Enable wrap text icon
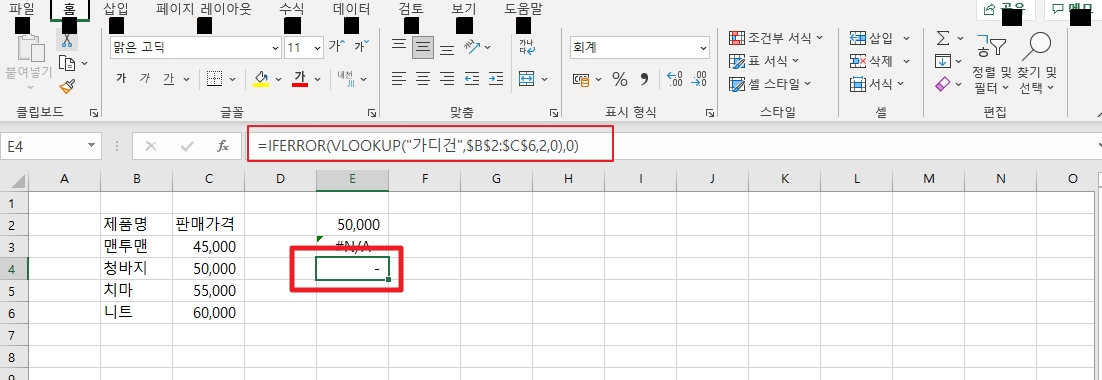1102x380 pixels. tap(527, 47)
